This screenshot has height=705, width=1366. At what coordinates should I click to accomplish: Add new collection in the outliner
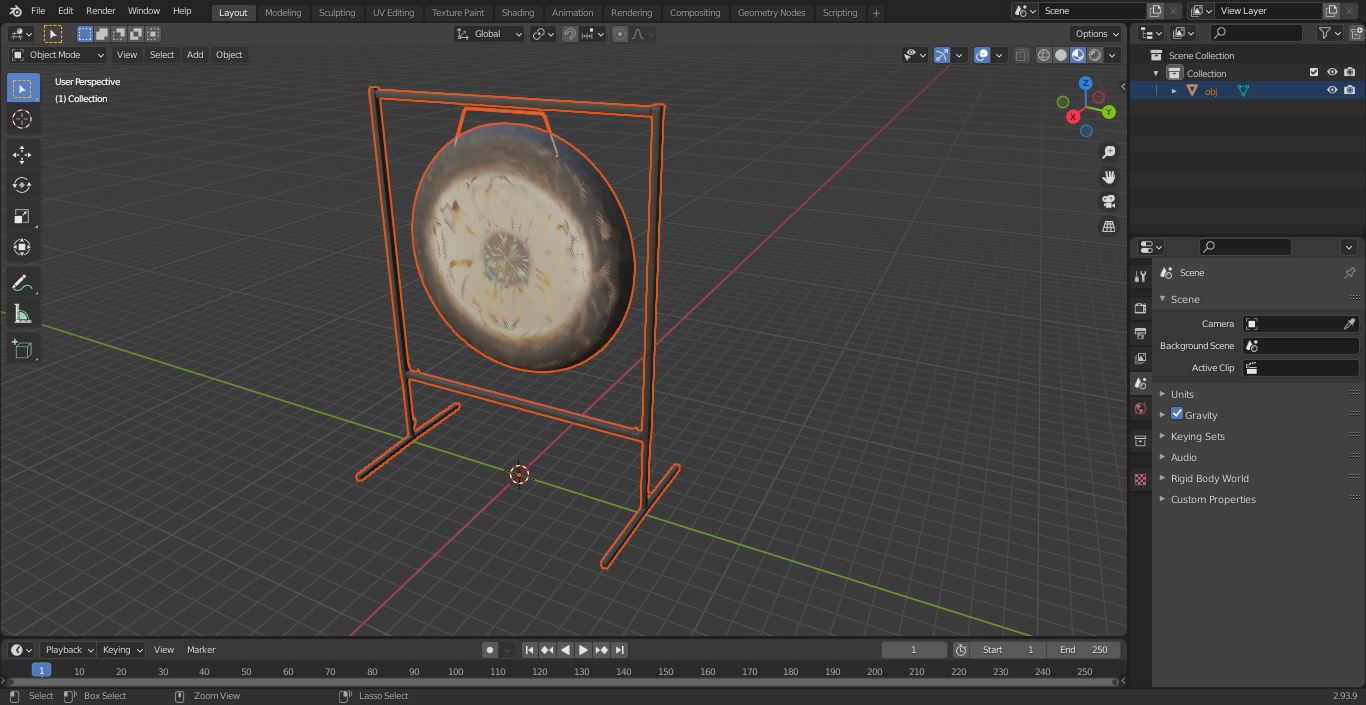tap(1354, 33)
